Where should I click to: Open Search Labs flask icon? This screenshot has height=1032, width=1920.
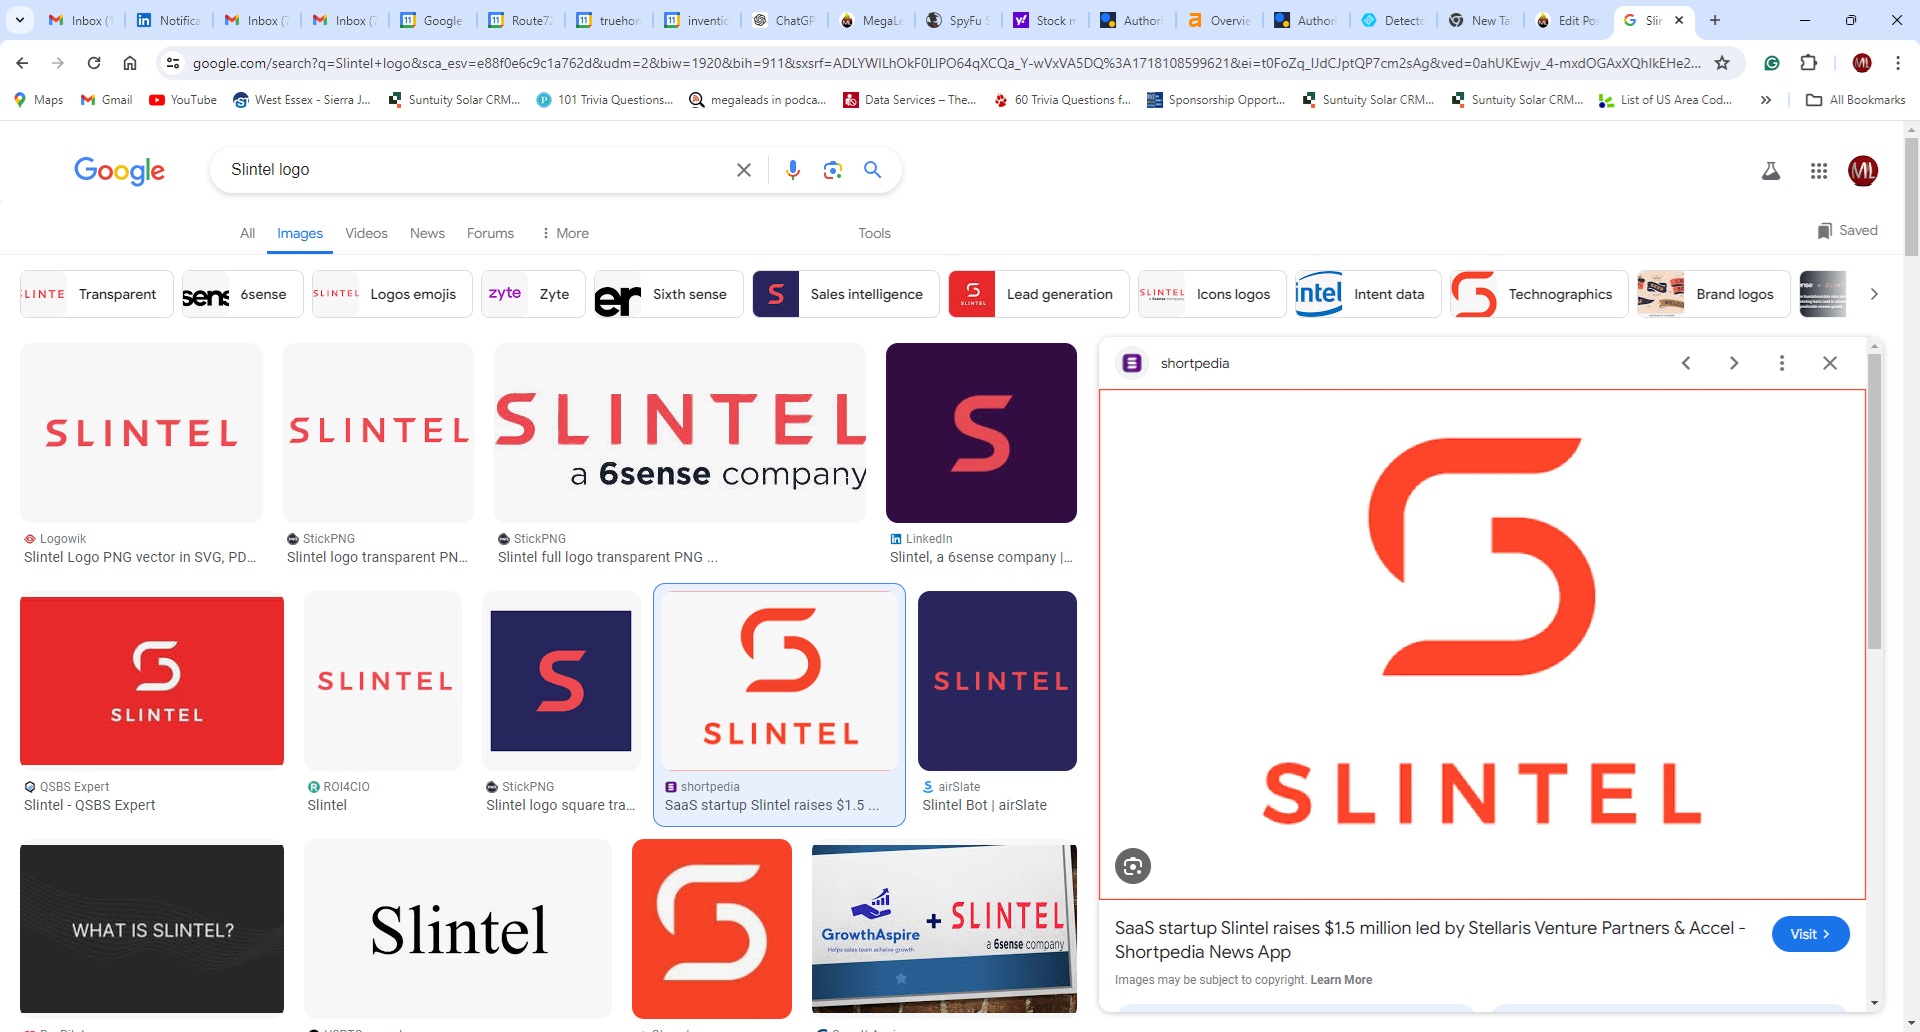click(x=1770, y=171)
